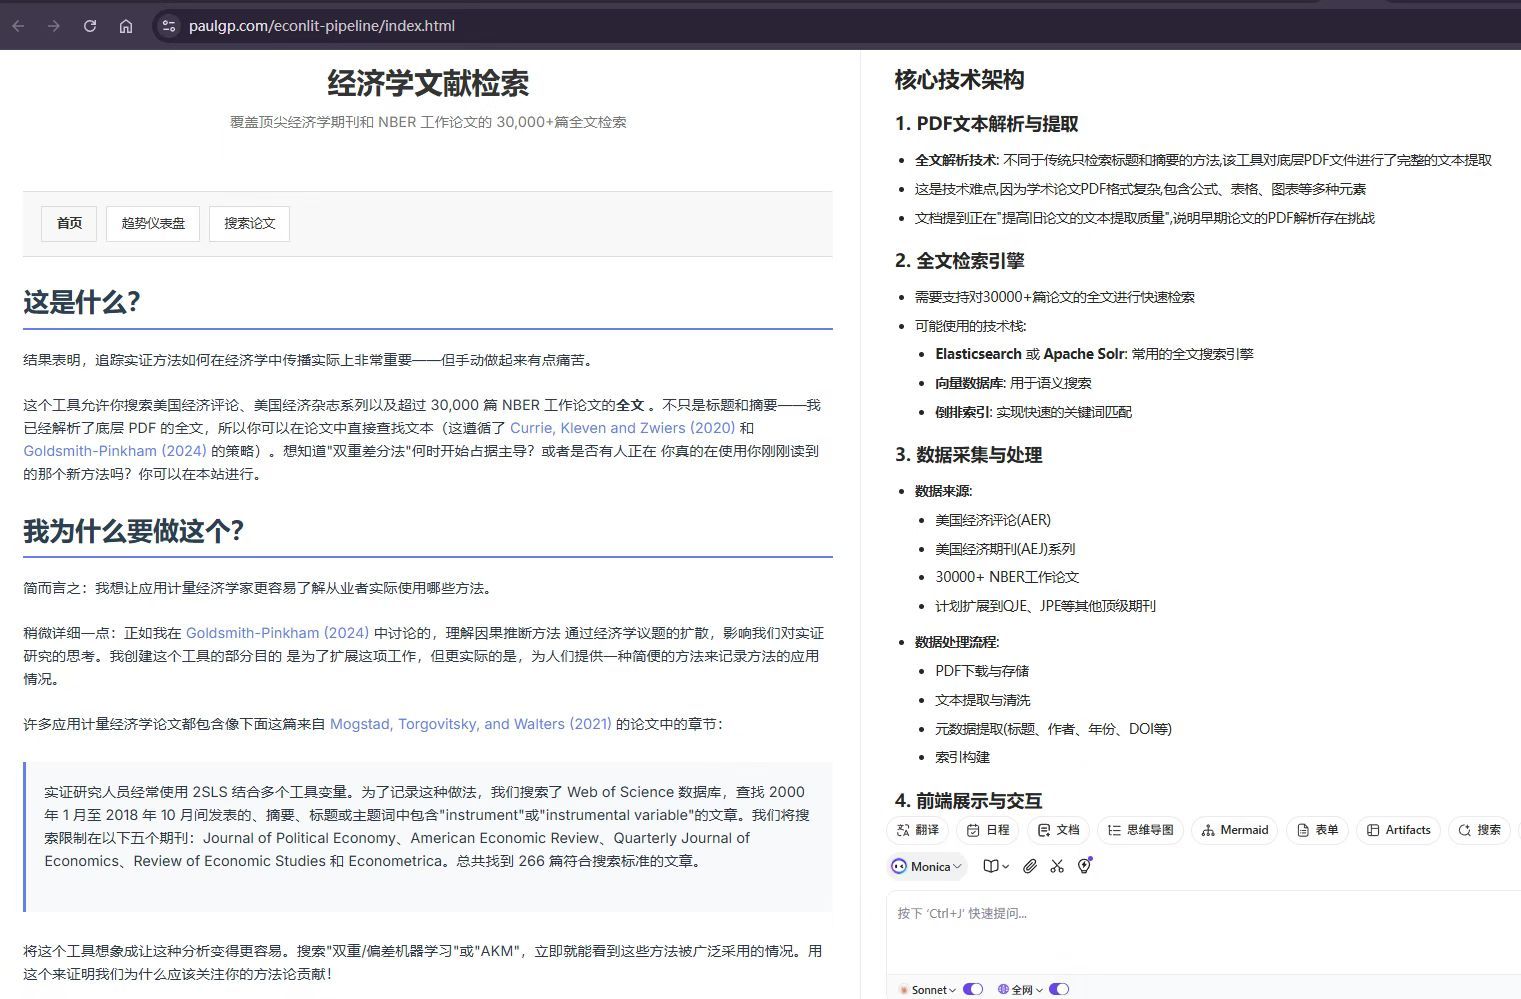The width and height of the screenshot is (1521, 999).
Task: Open the lightbulb prompt ideas icon
Action: [x=1084, y=866]
